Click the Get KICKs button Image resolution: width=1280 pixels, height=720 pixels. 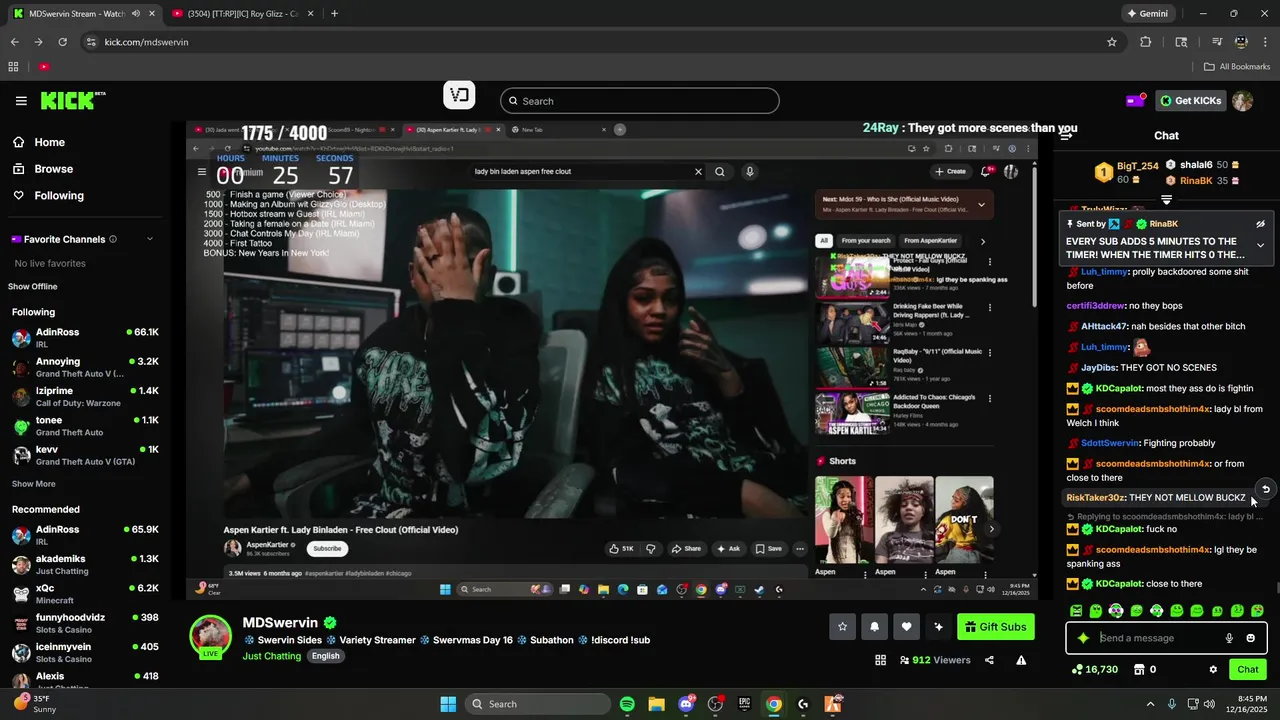1190,100
